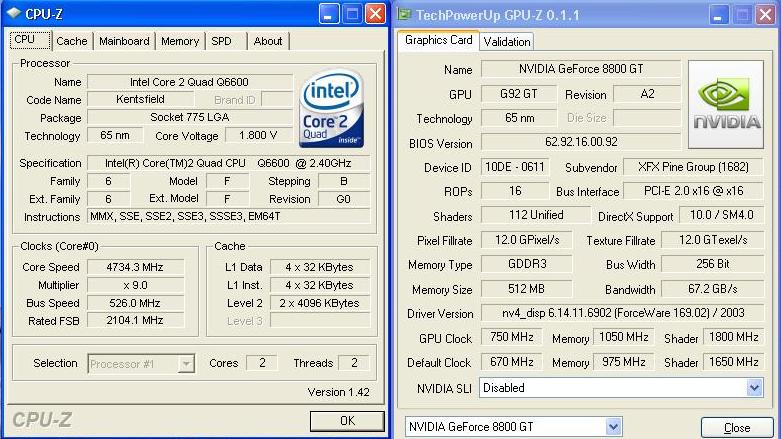Close GPU-Z window via title bar X
The image size is (781, 439).
766,15
